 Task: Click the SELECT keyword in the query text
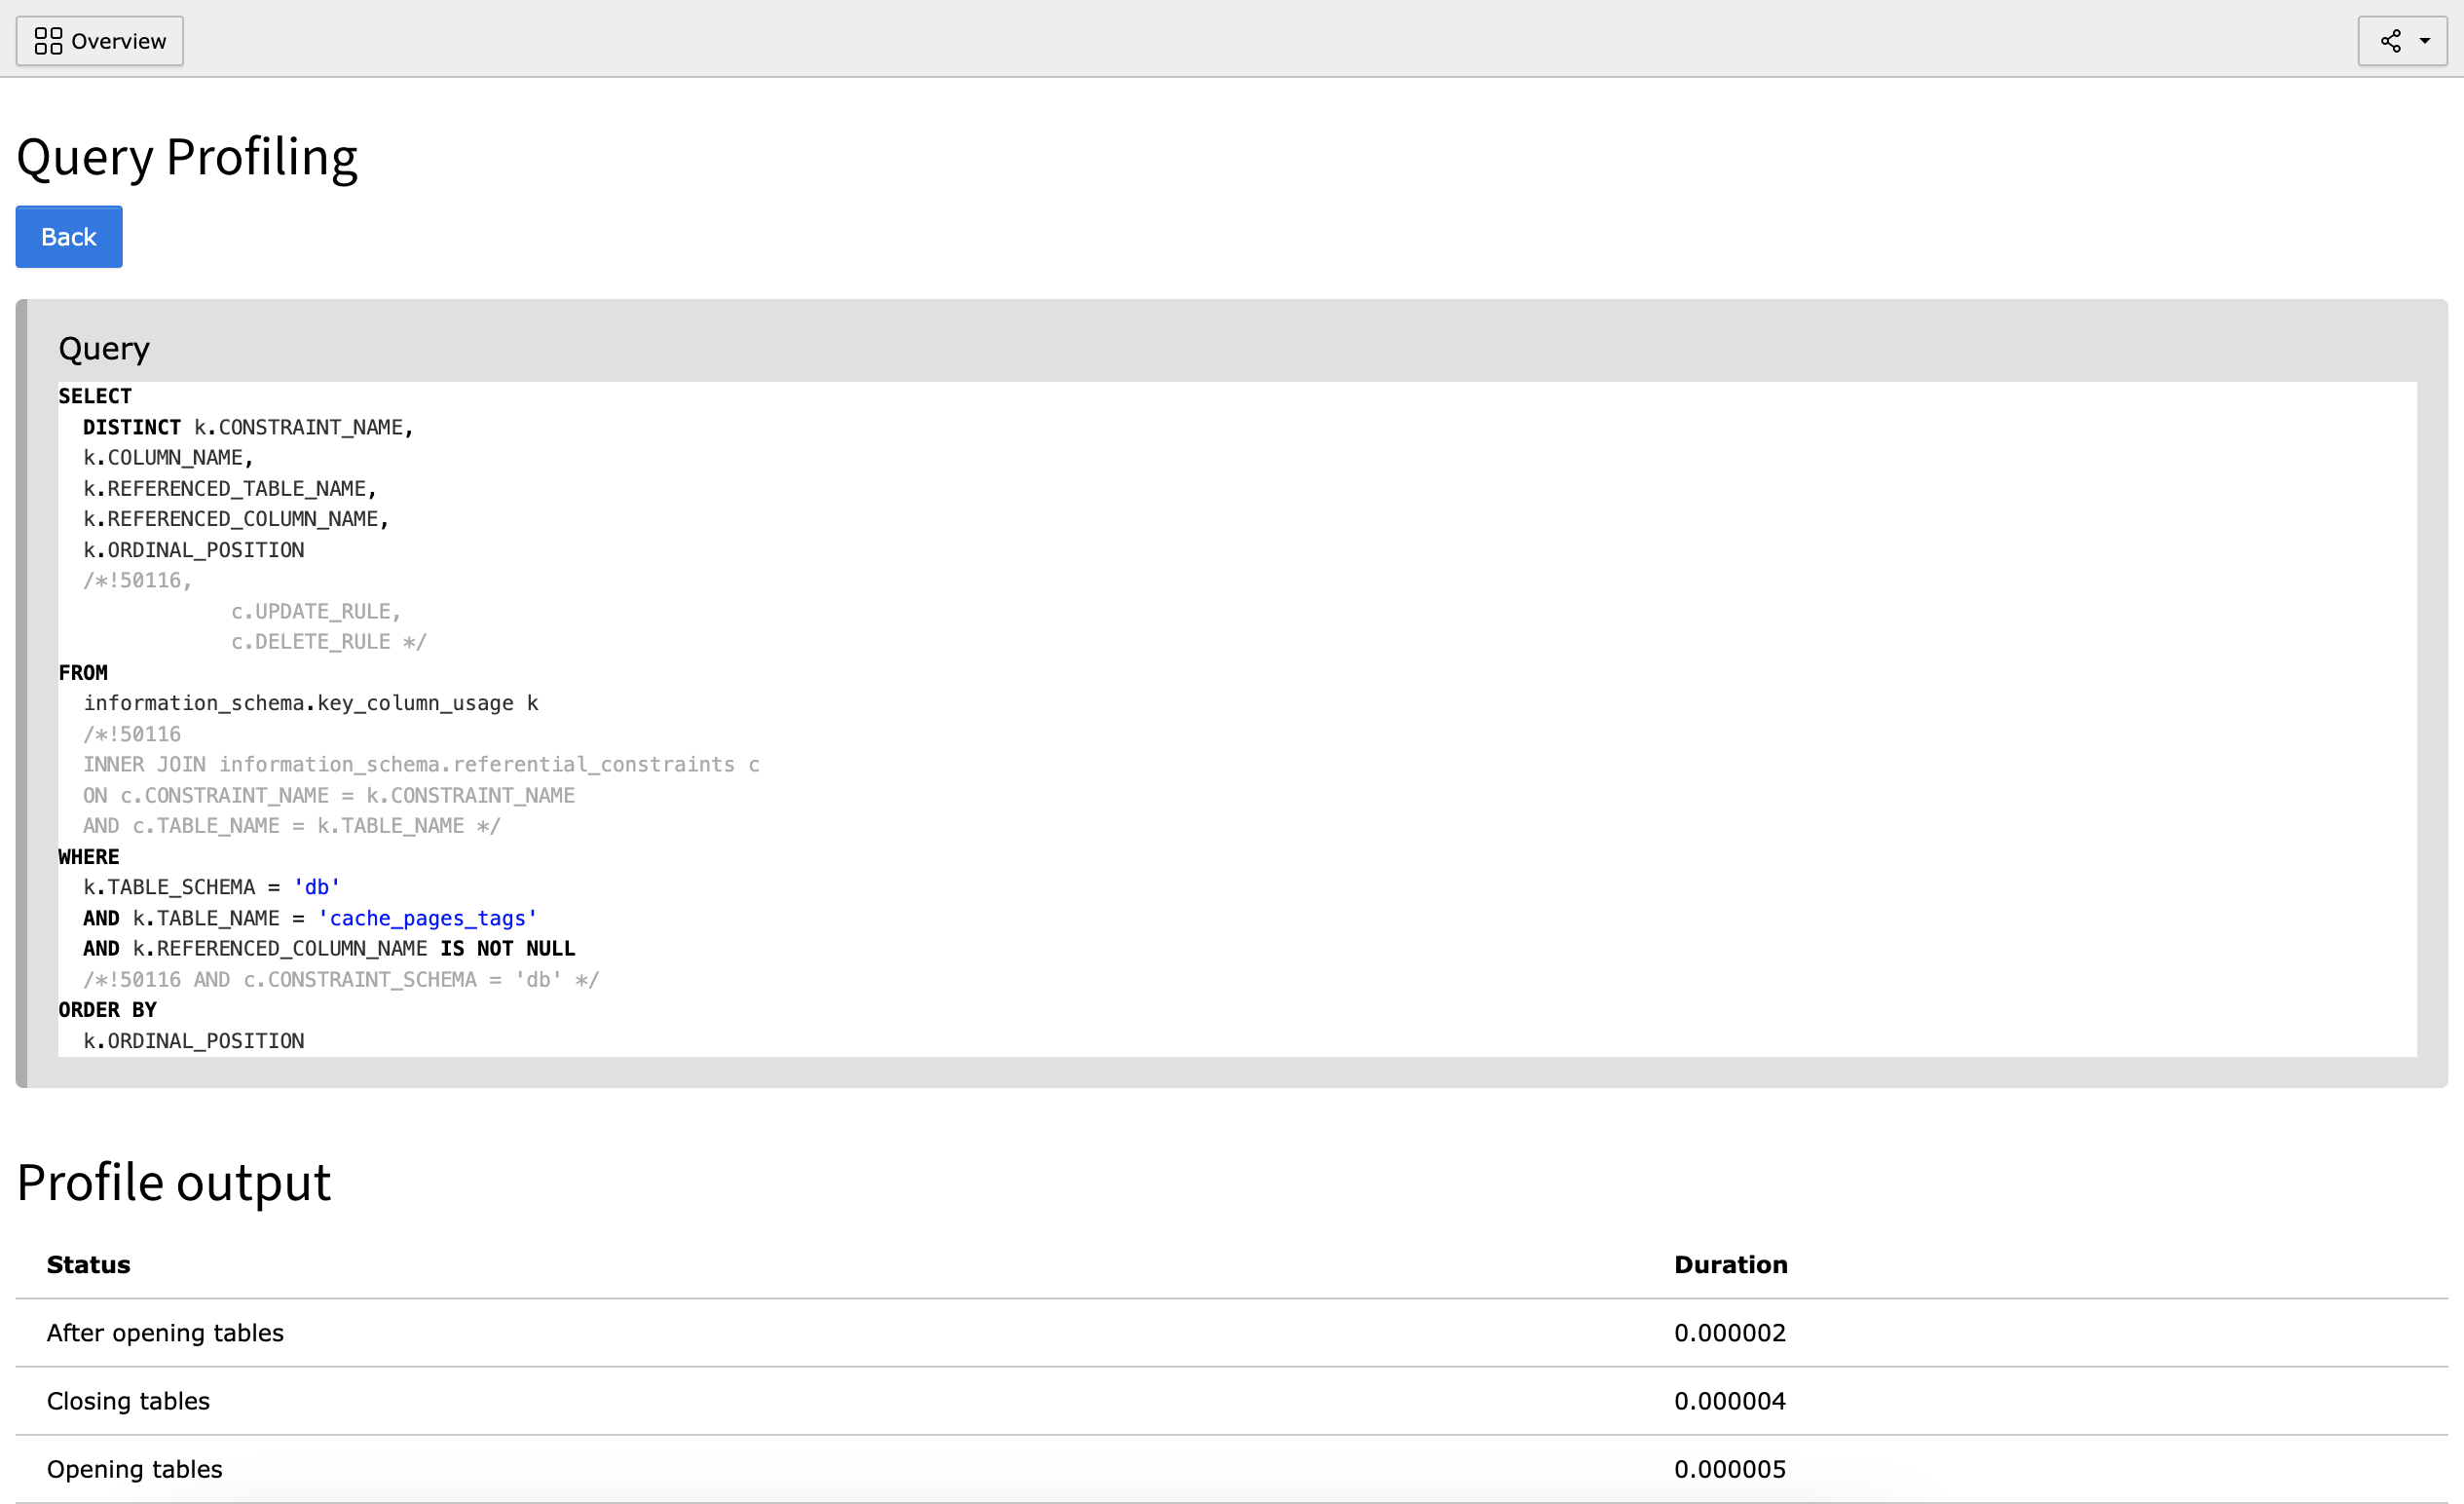tap(94, 396)
